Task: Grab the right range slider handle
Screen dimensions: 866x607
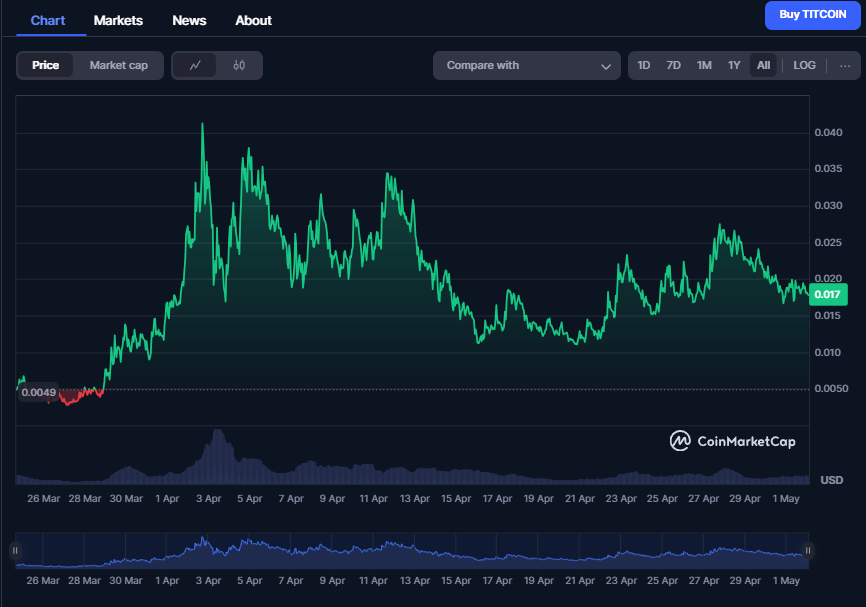Action: click(808, 550)
